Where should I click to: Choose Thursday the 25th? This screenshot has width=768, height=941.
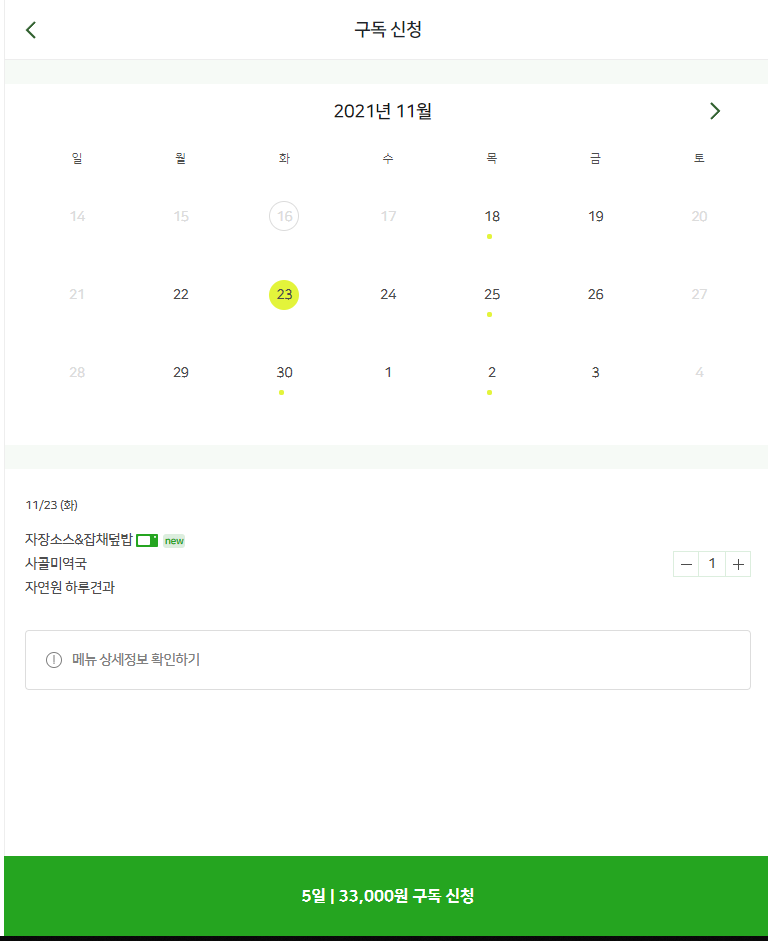click(492, 295)
